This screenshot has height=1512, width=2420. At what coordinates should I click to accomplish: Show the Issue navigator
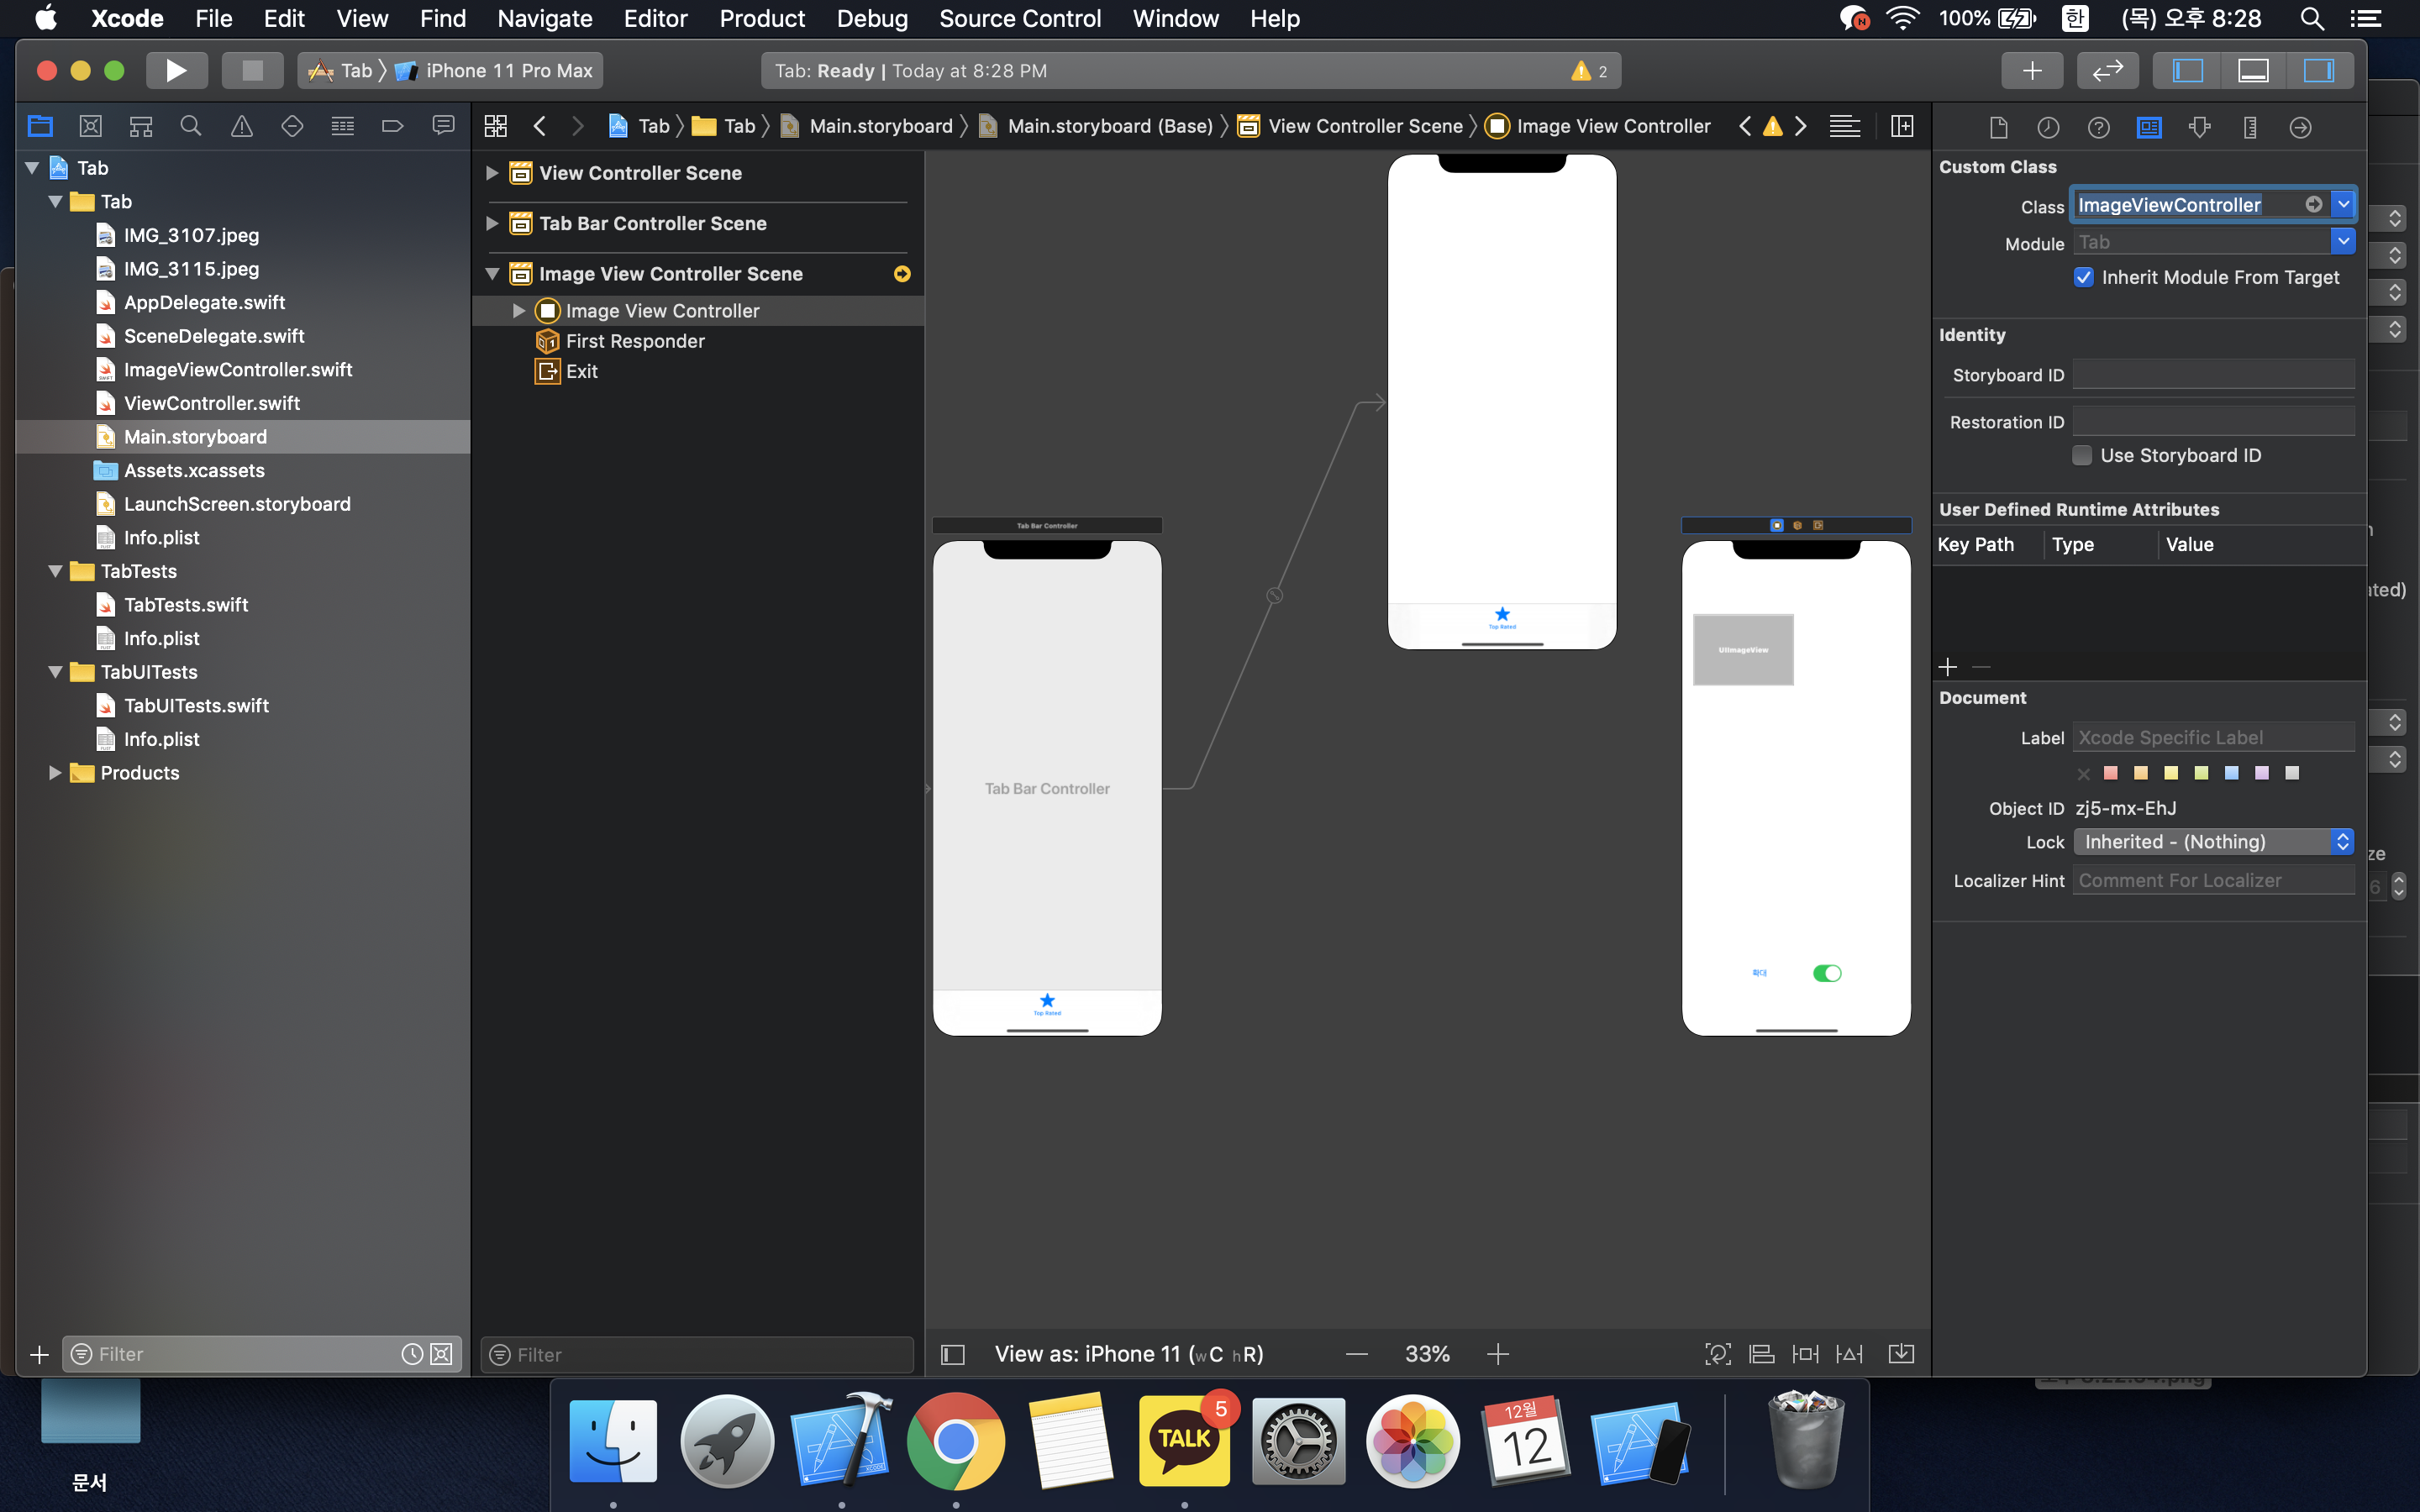[x=241, y=126]
